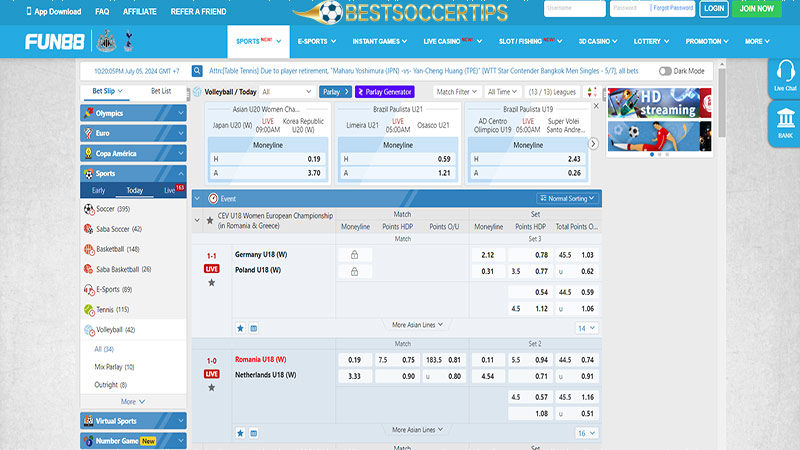Click locked Germany U18 moneyline cell
Viewport: 800px width, 450px height.
click(x=355, y=255)
